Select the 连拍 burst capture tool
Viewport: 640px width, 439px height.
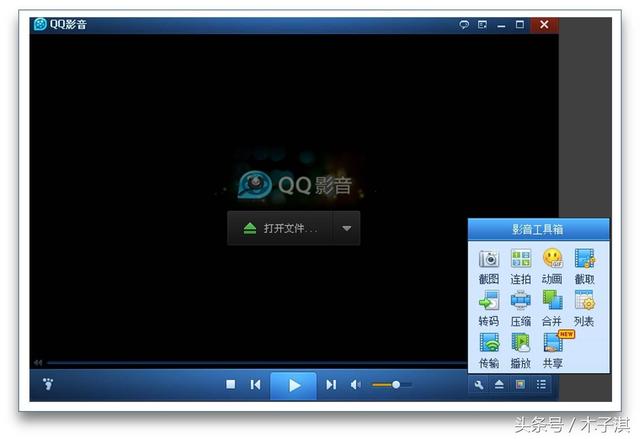(520, 267)
